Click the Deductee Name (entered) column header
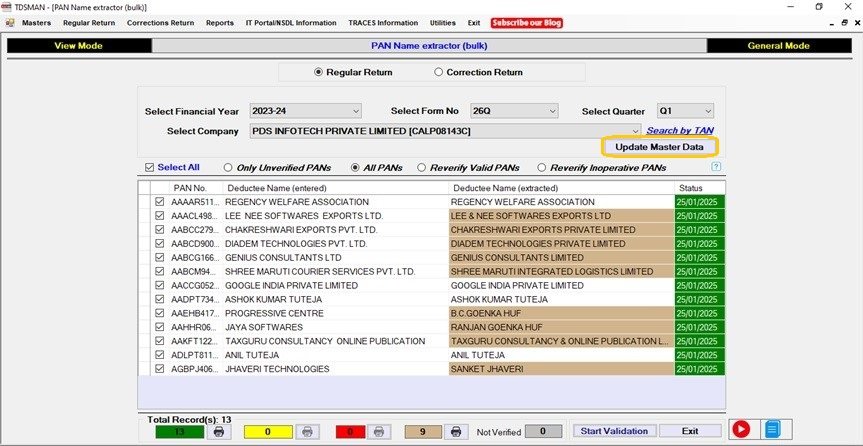 [x=336, y=188]
